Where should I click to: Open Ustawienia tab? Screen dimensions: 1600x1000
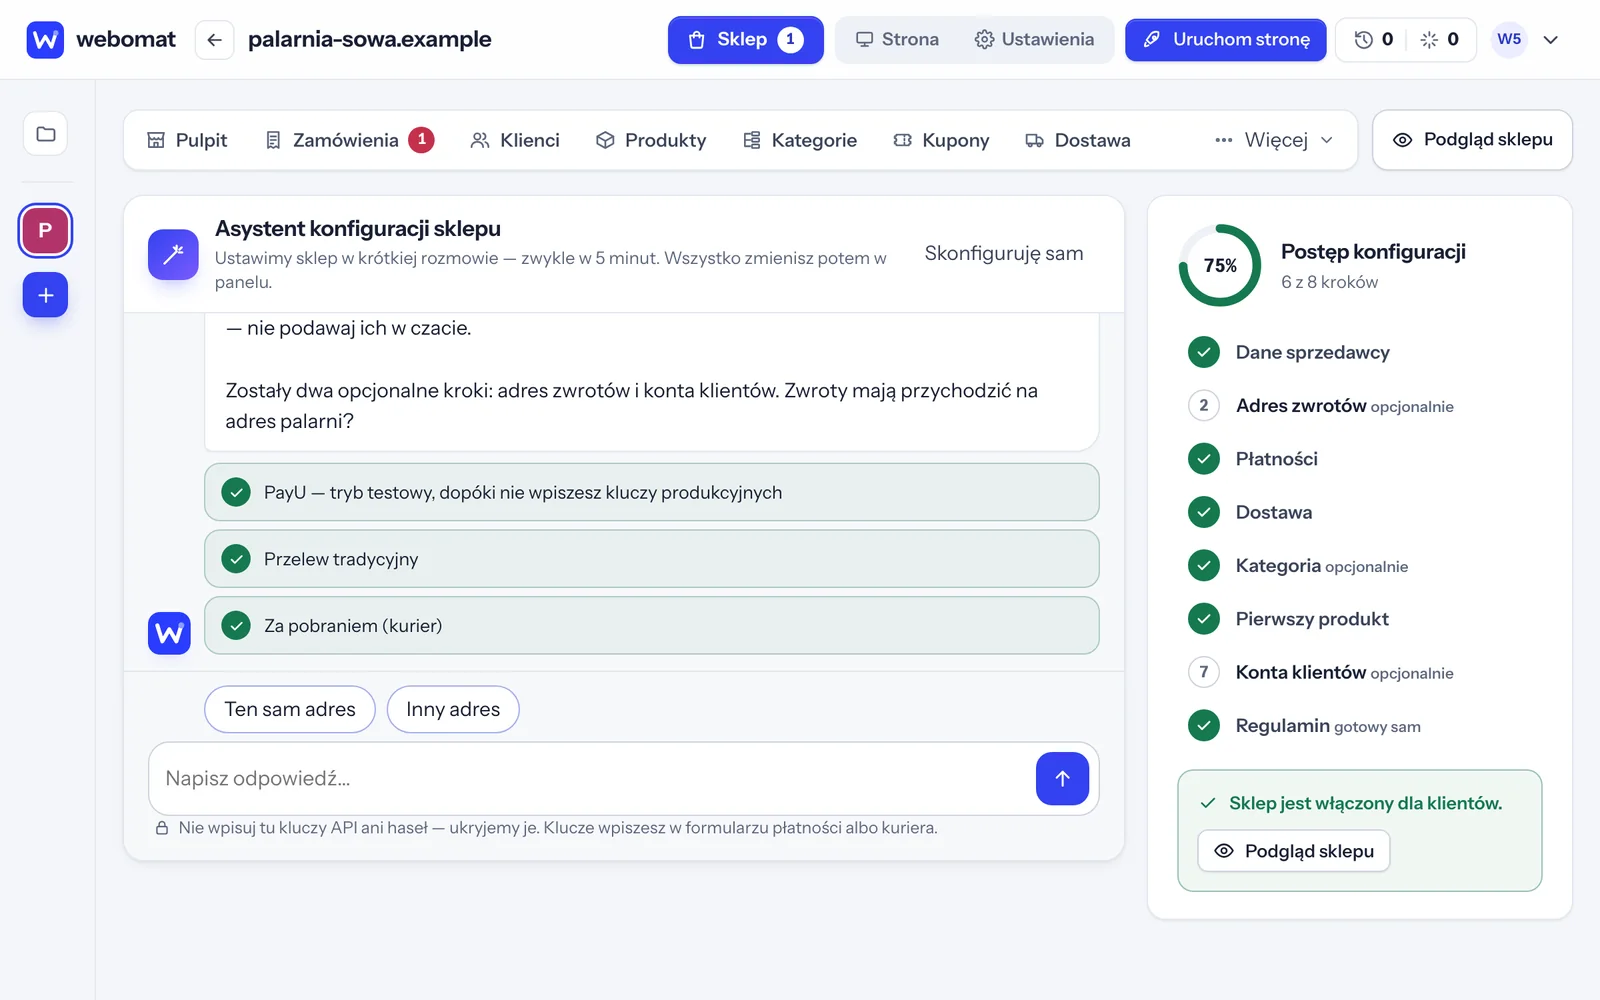point(1034,40)
